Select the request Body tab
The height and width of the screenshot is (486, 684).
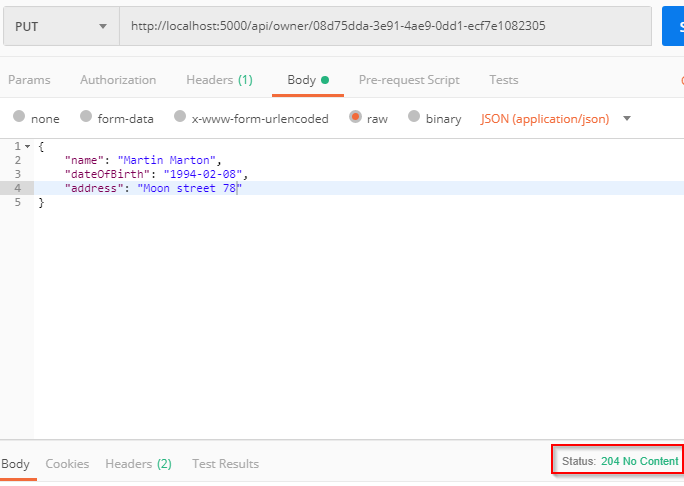coord(307,80)
